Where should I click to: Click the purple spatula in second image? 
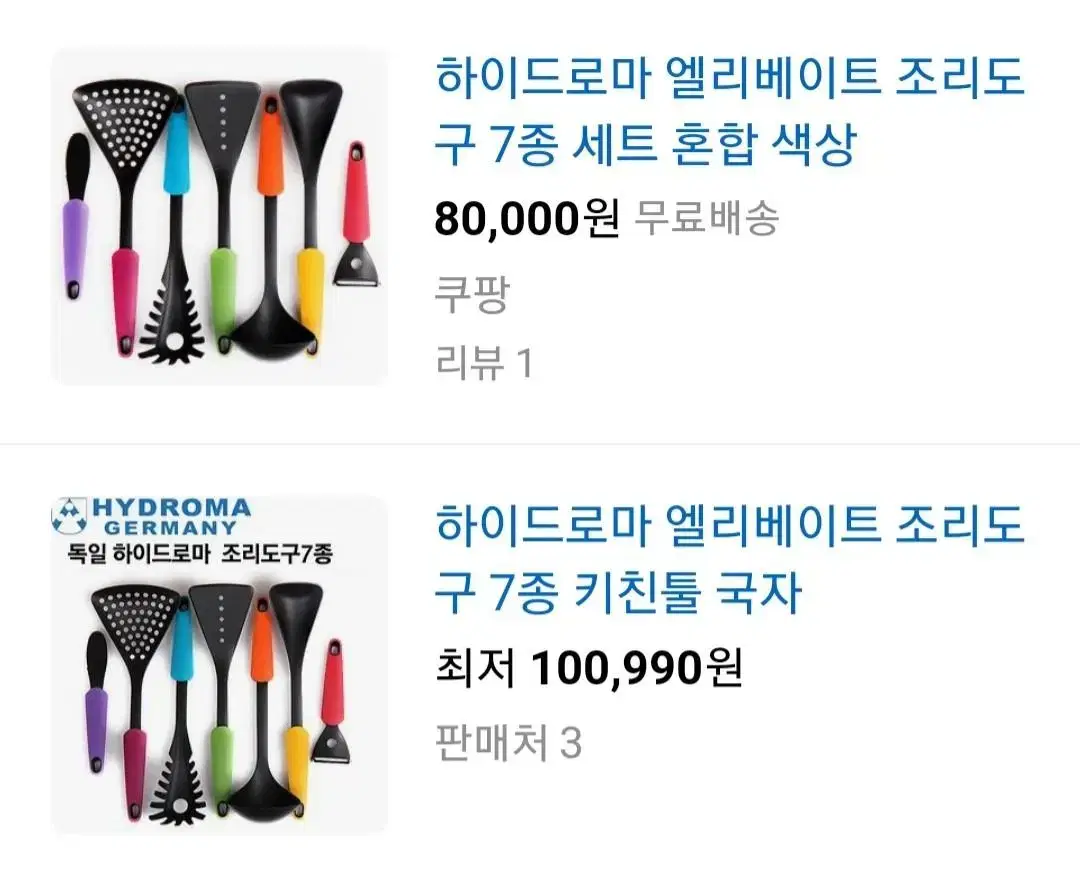pyautogui.click(x=96, y=700)
